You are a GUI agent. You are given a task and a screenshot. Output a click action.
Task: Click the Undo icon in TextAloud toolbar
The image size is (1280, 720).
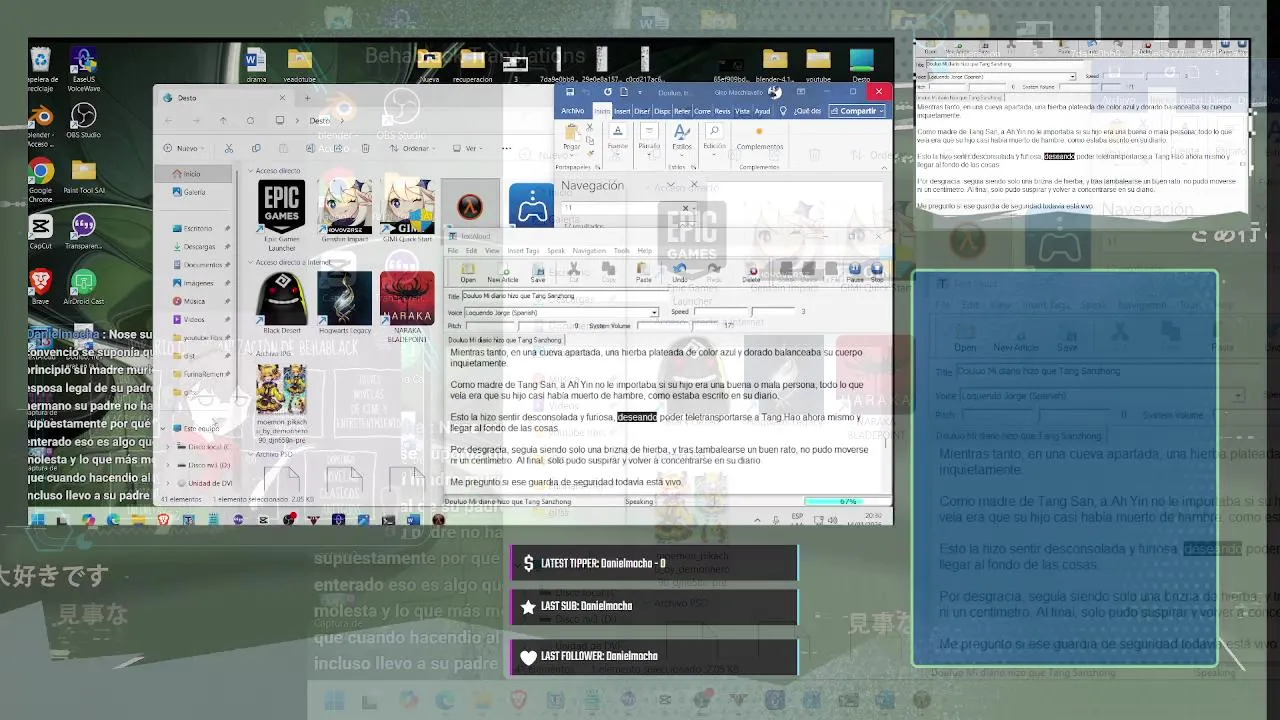[680, 270]
